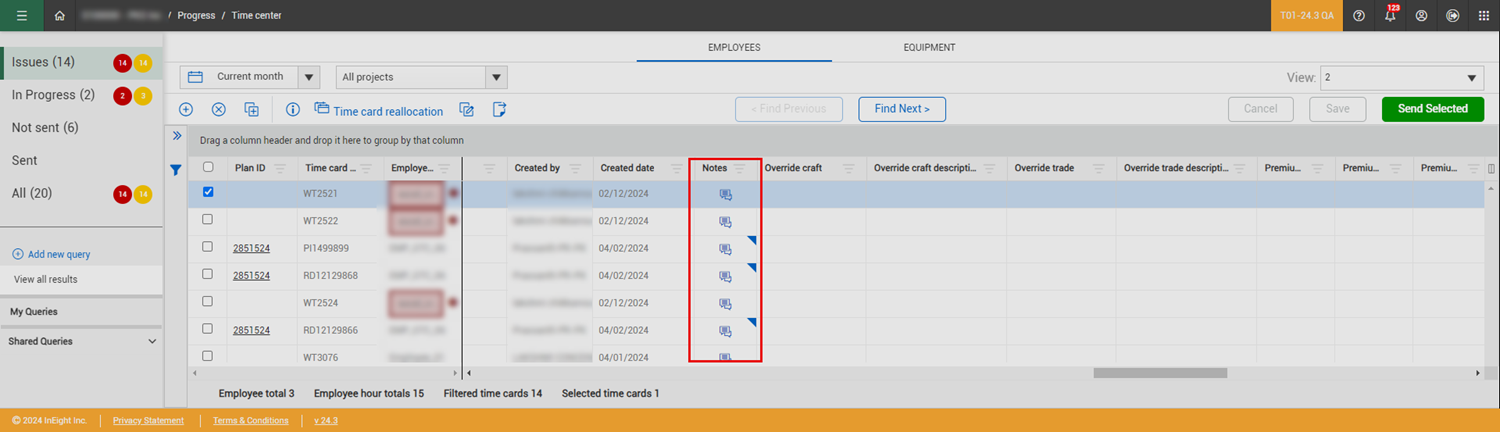Open notes icon for RD12129866 row
Image resolution: width=1500 pixels, height=432 pixels.
click(x=726, y=331)
